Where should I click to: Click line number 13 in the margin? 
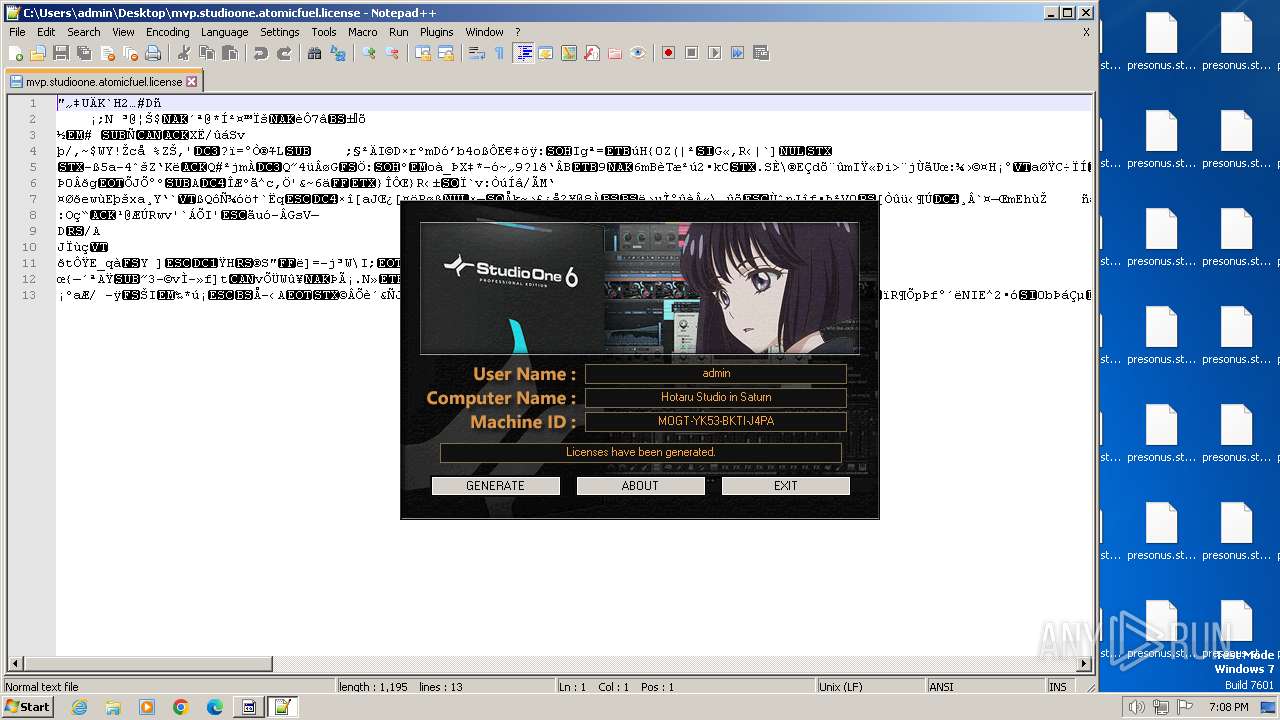pos(31,295)
